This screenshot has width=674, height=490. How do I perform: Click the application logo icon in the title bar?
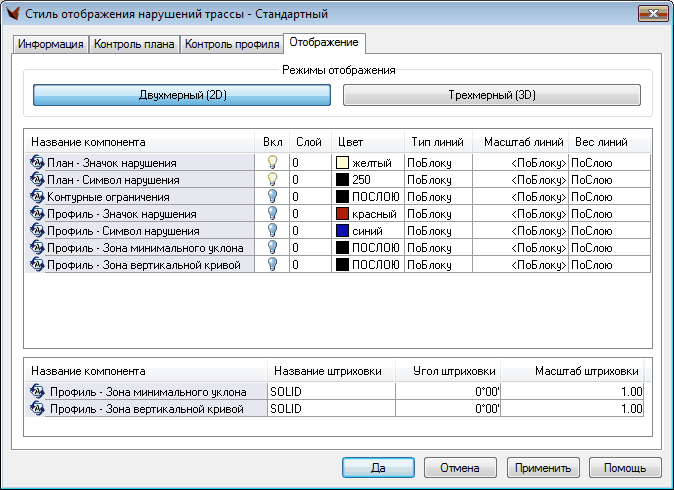[13, 14]
